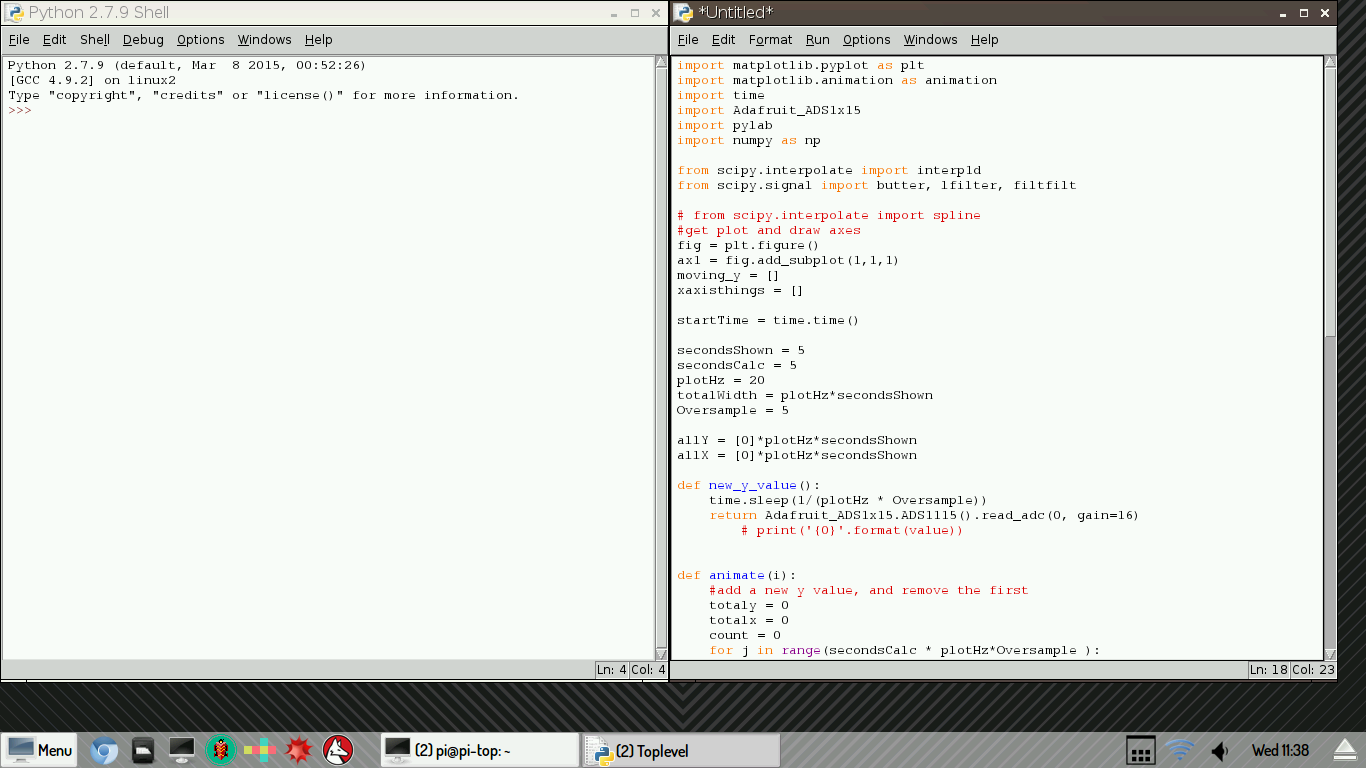Minimize the Python 2.7.9 Shell window
The height and width of the screenshot is (768, 1366).
(612, 14)
